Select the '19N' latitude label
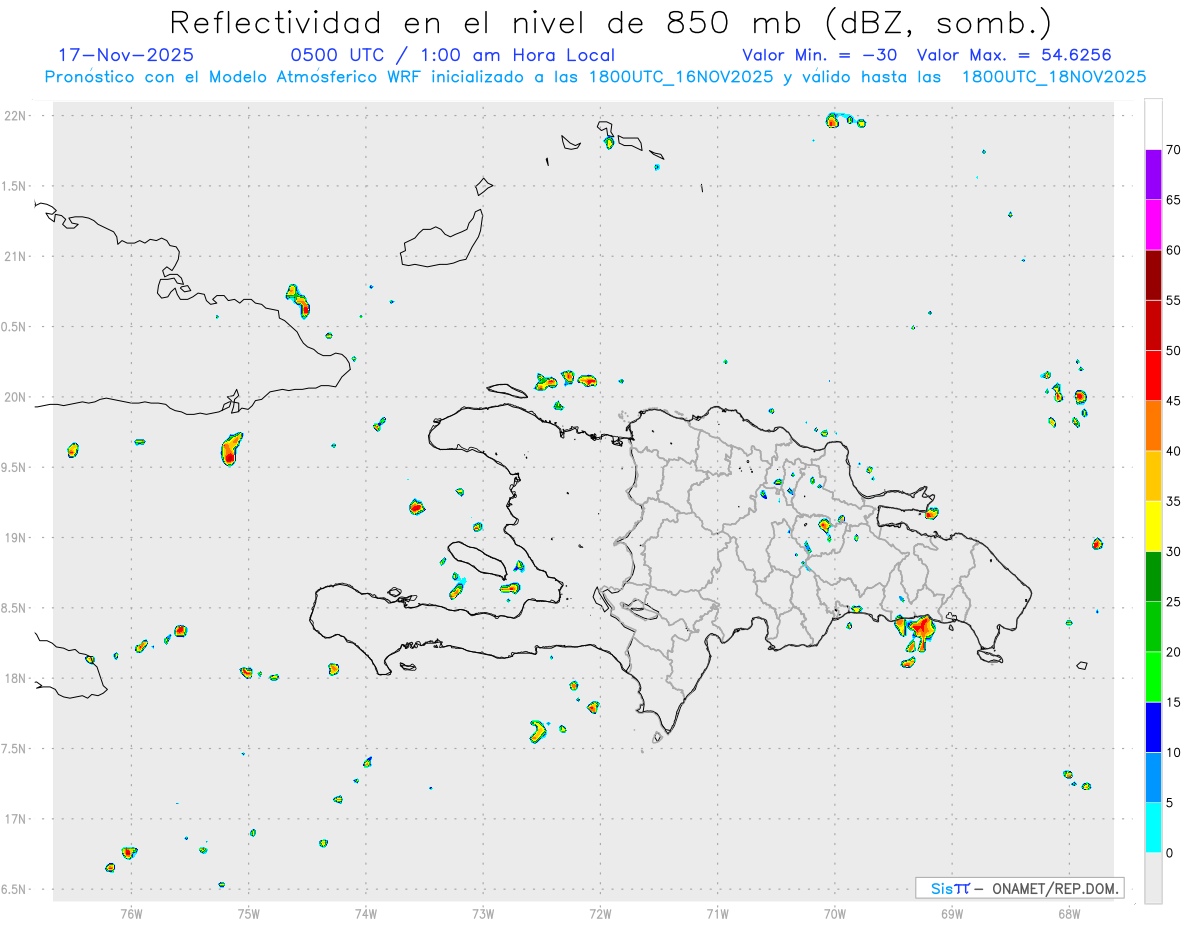Viewport: 1200px width, 927px height. pos(17,538)
